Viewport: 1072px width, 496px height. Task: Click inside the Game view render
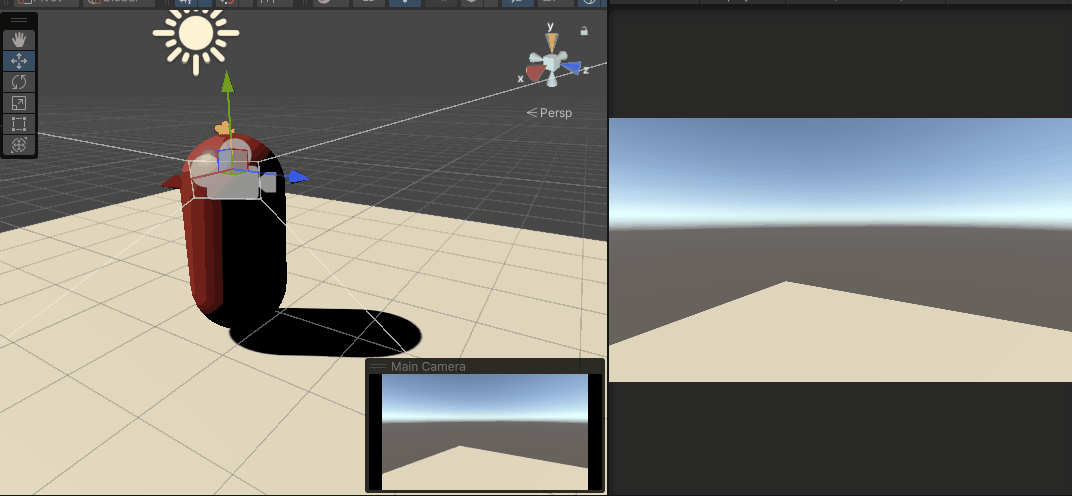(x=840, y=250)
